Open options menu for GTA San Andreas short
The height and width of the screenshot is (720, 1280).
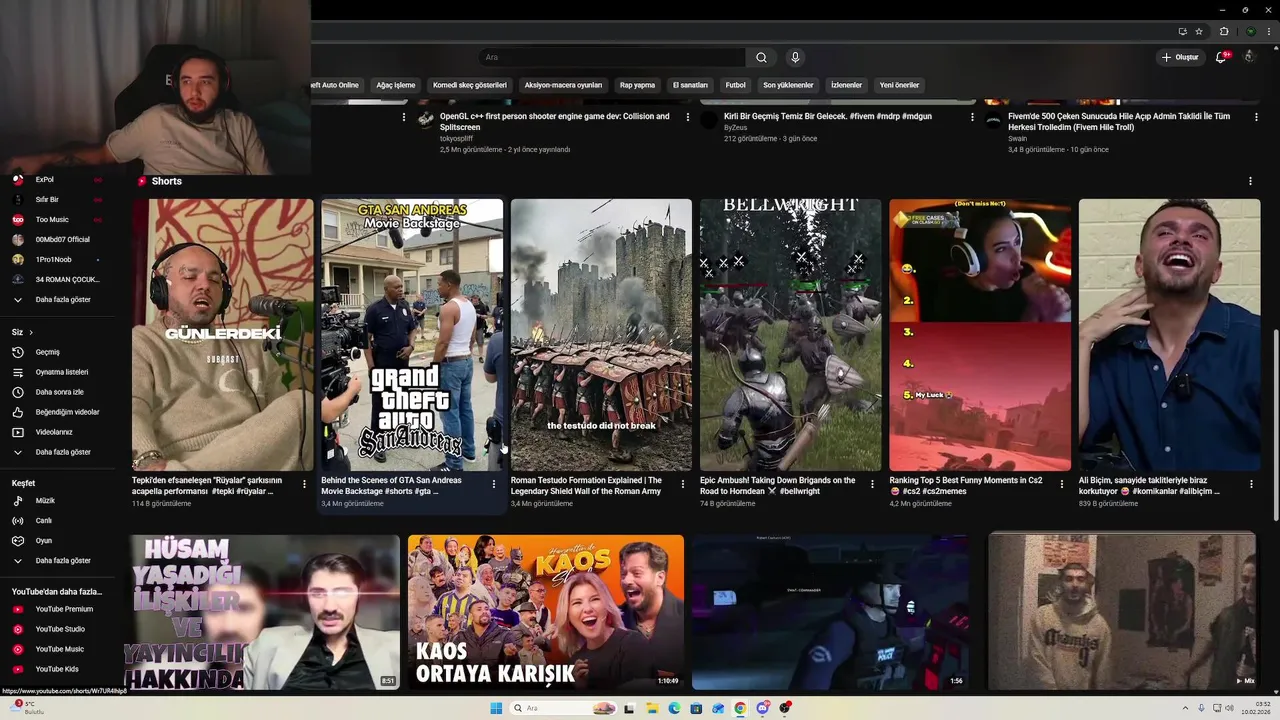(x=493, y=484)
